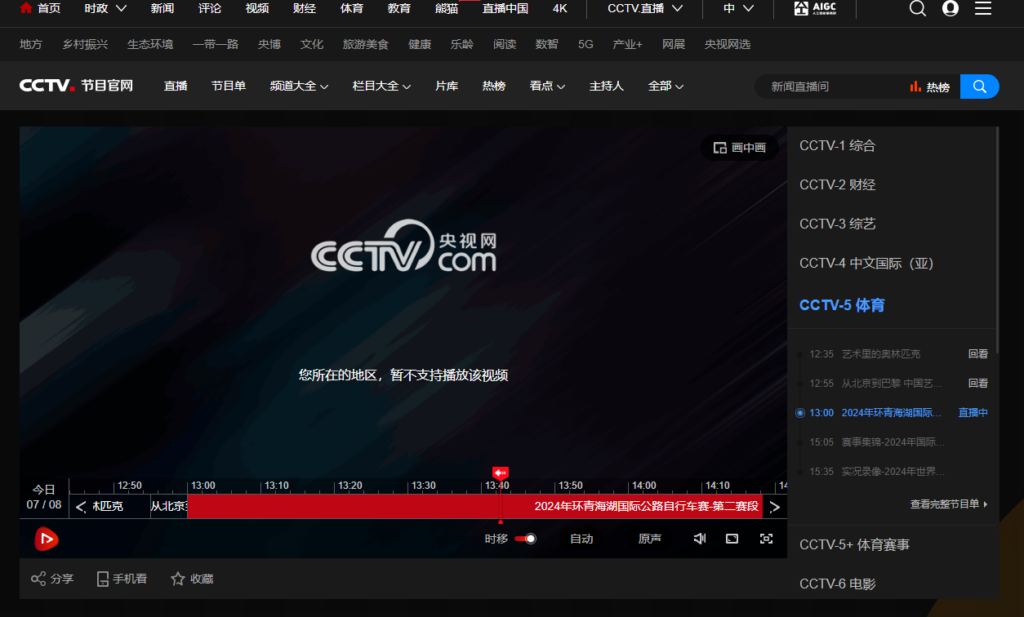
Task: Enable 画中画 picture-in-picture mode
Action: [x=739, y=148]
